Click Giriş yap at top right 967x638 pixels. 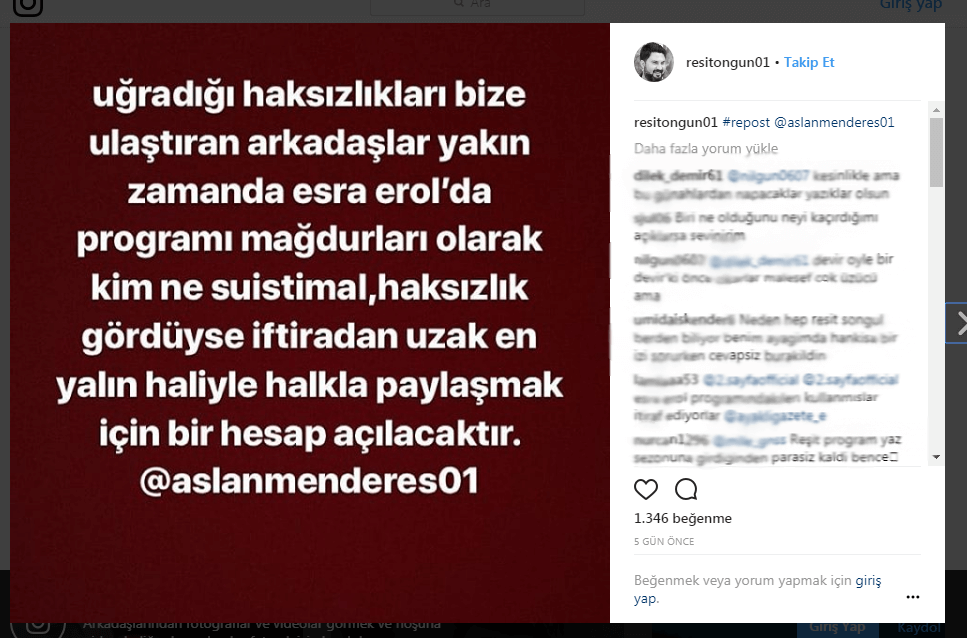click(x=911, y=5)
